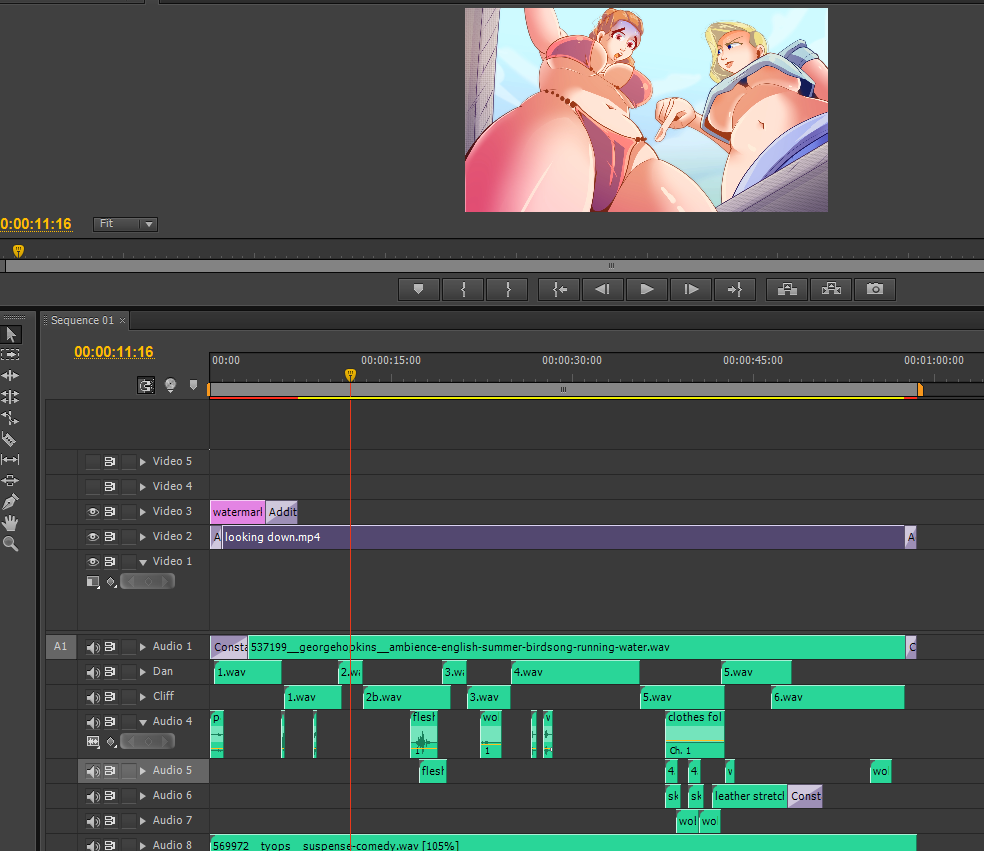Select the Slide tool
This screenshot has height=851, width=984.
click(11, 481)
